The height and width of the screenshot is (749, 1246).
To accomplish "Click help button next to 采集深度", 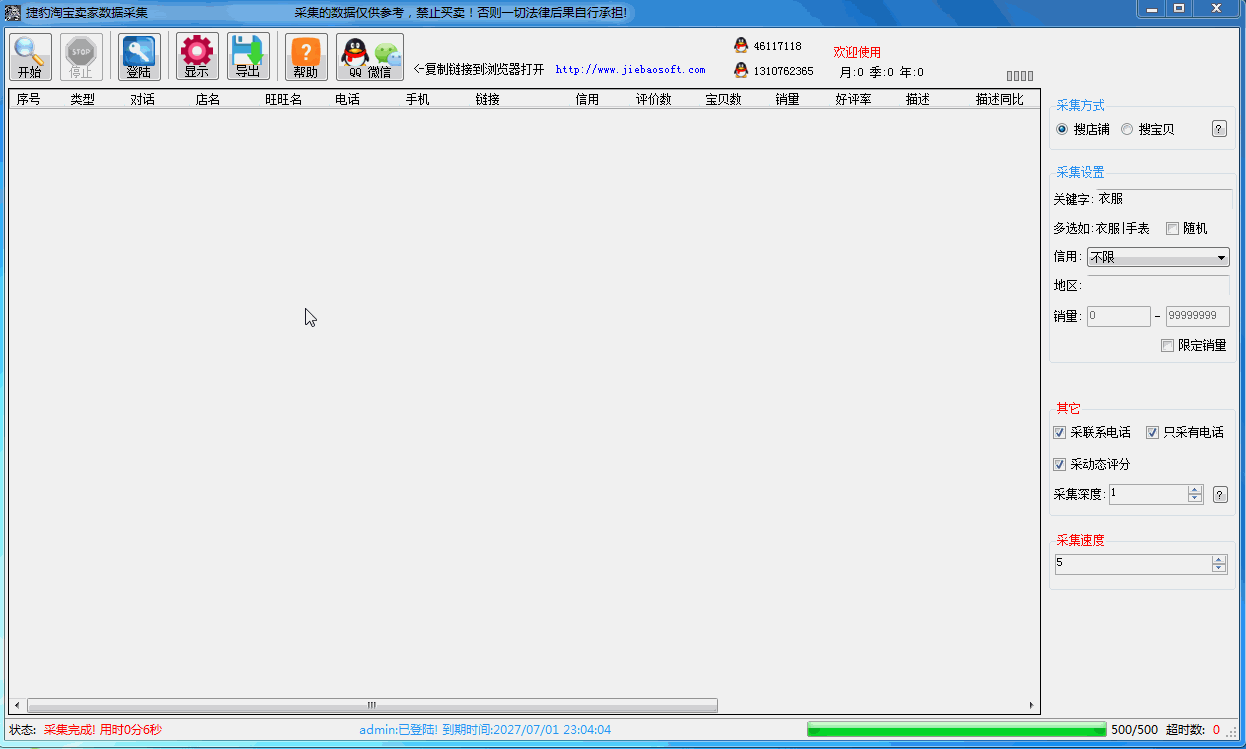I will coord(1220,494).
